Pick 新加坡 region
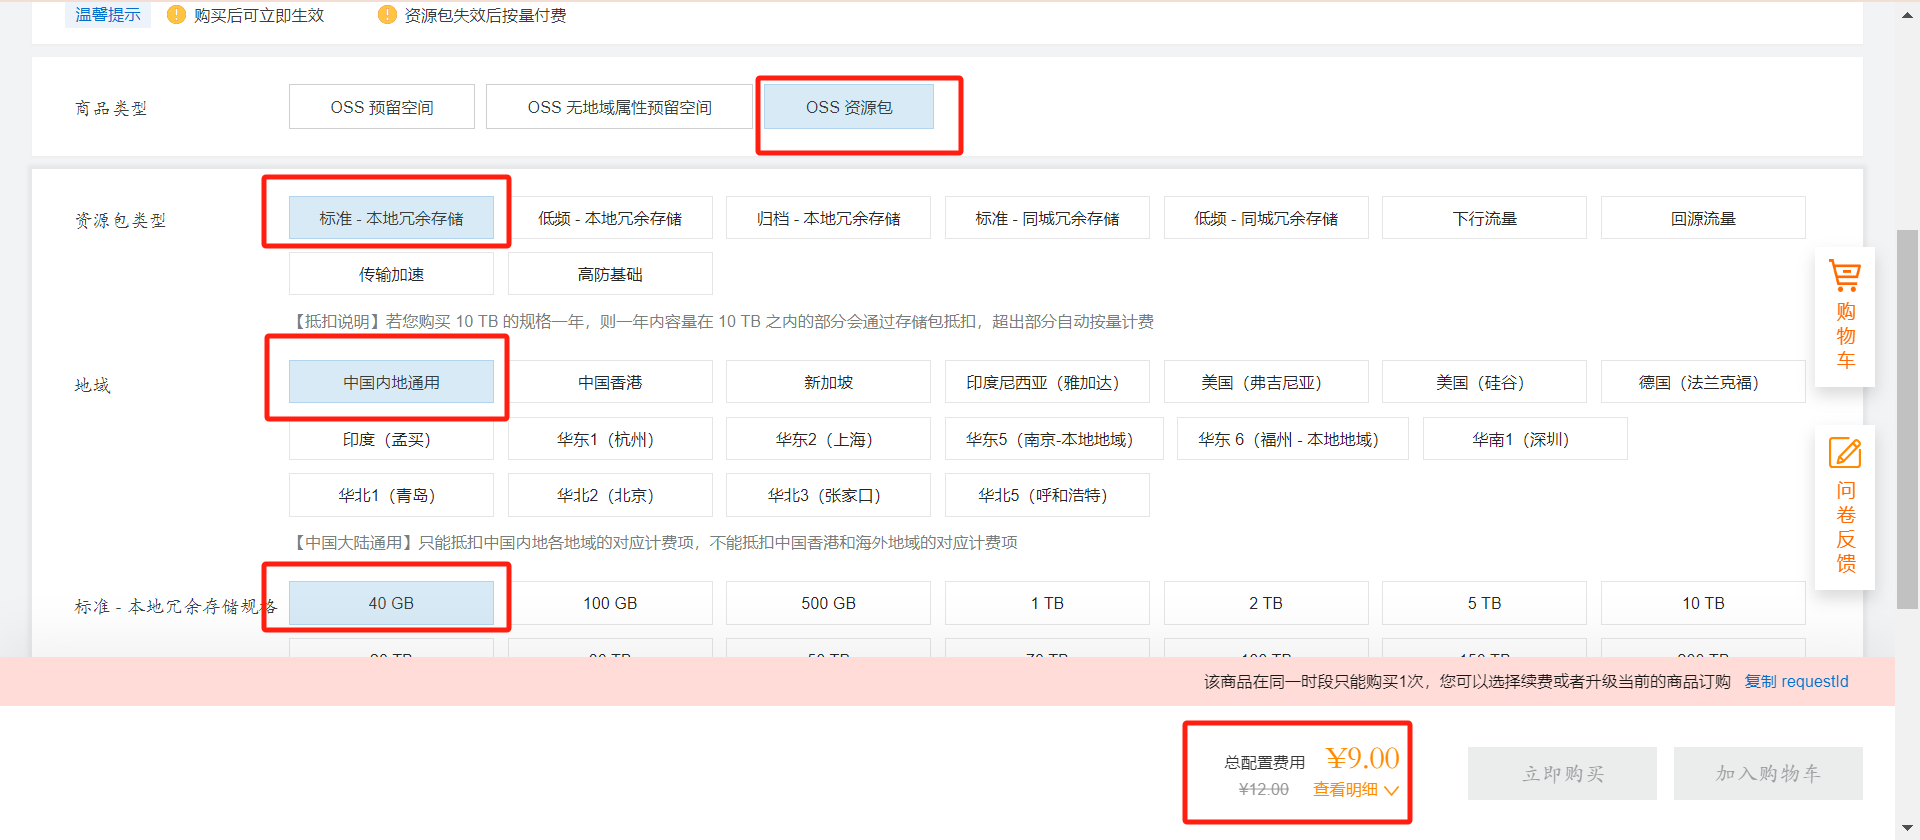Image resolution: width=1920 pixels, height=840 pixels. [x=828, y=382]
